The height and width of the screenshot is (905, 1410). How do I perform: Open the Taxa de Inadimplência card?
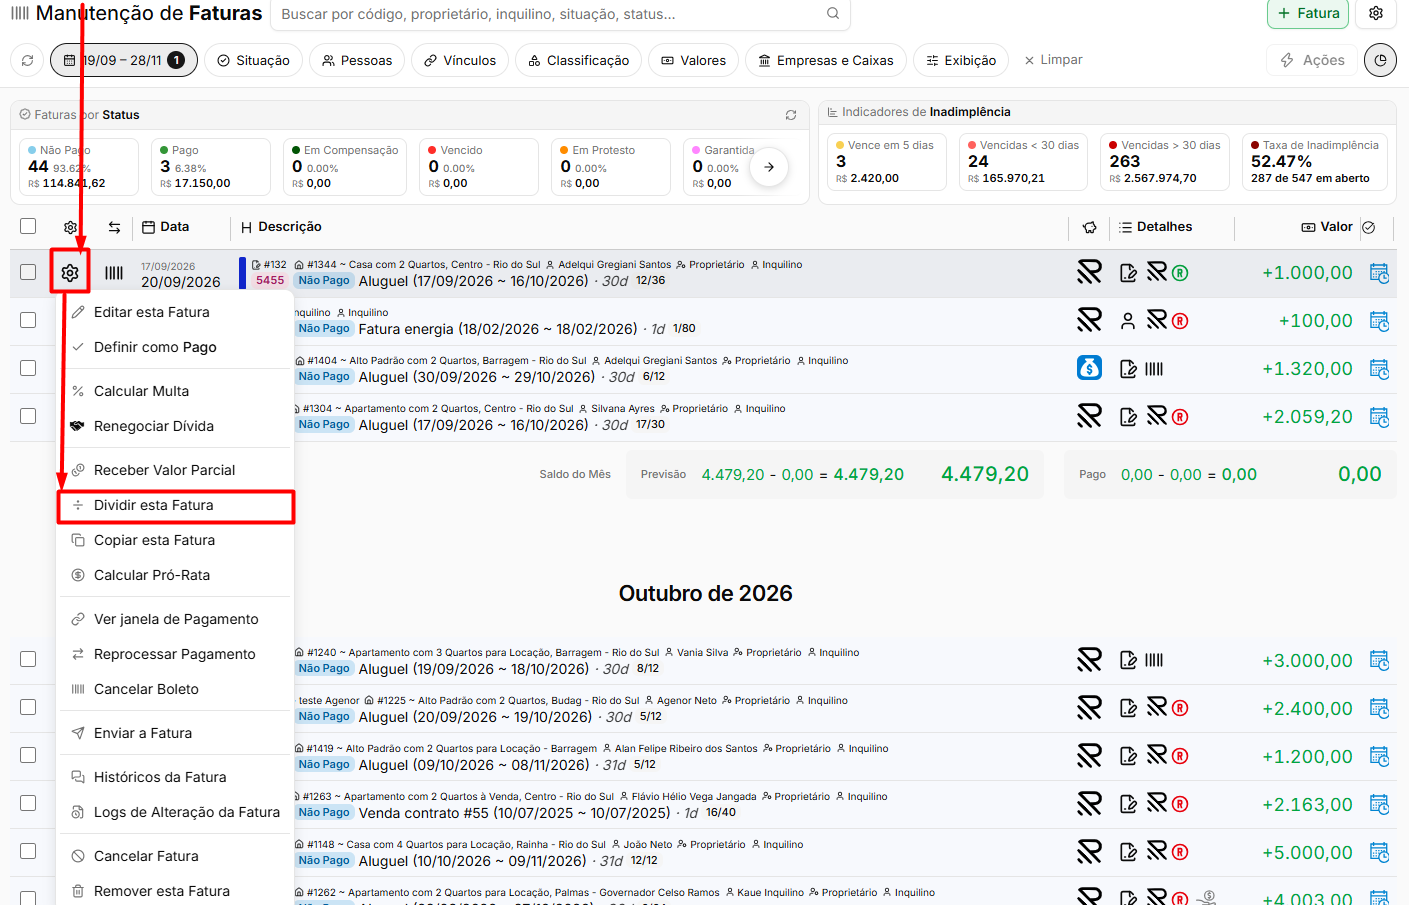click(x=1314, y=162)
